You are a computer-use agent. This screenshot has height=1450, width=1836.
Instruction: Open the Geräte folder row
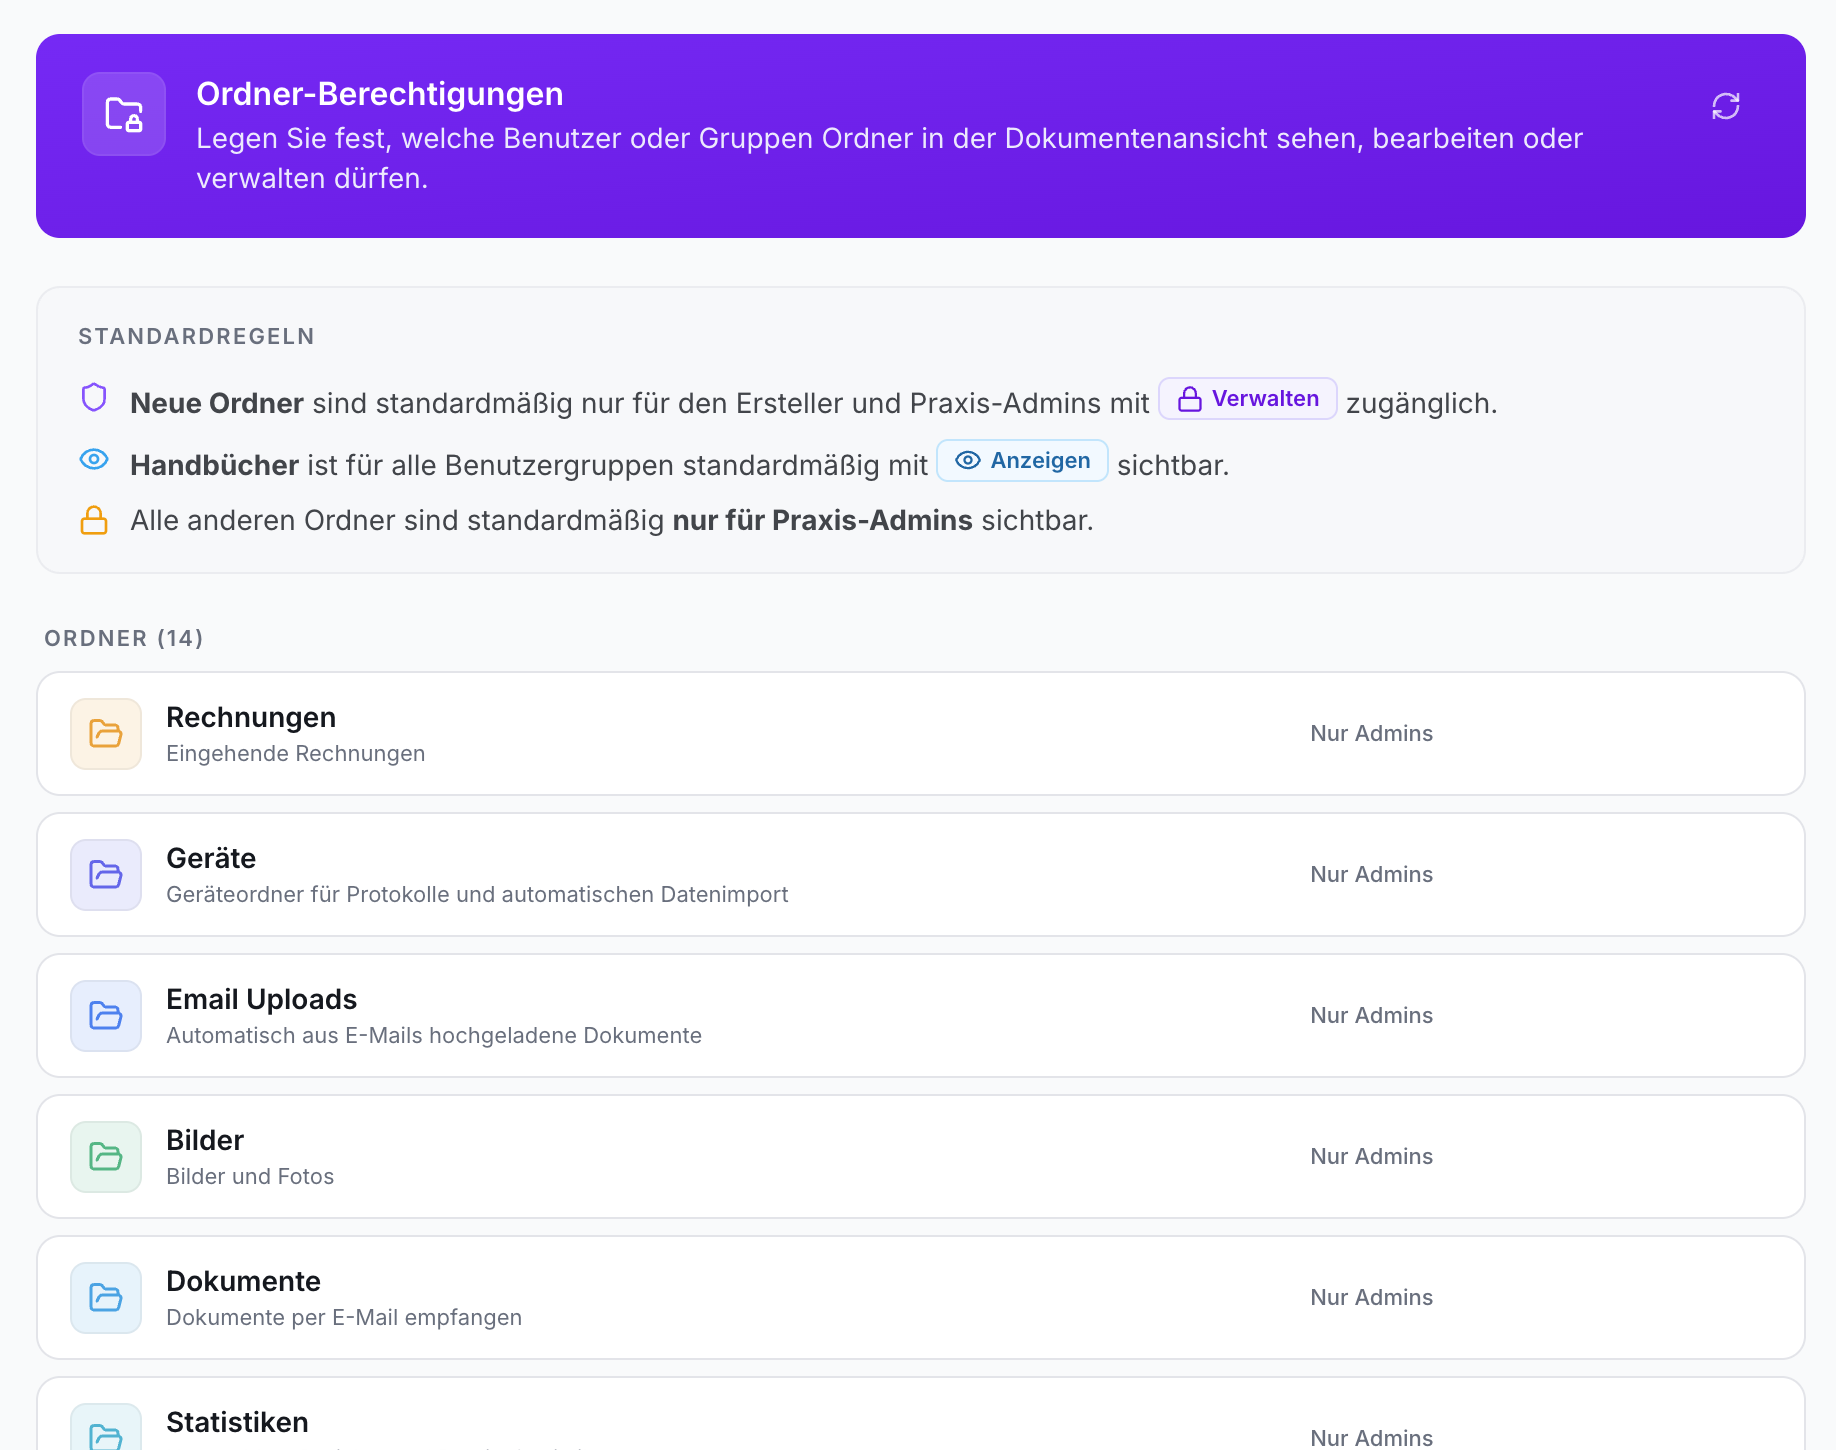pos(920,875)
